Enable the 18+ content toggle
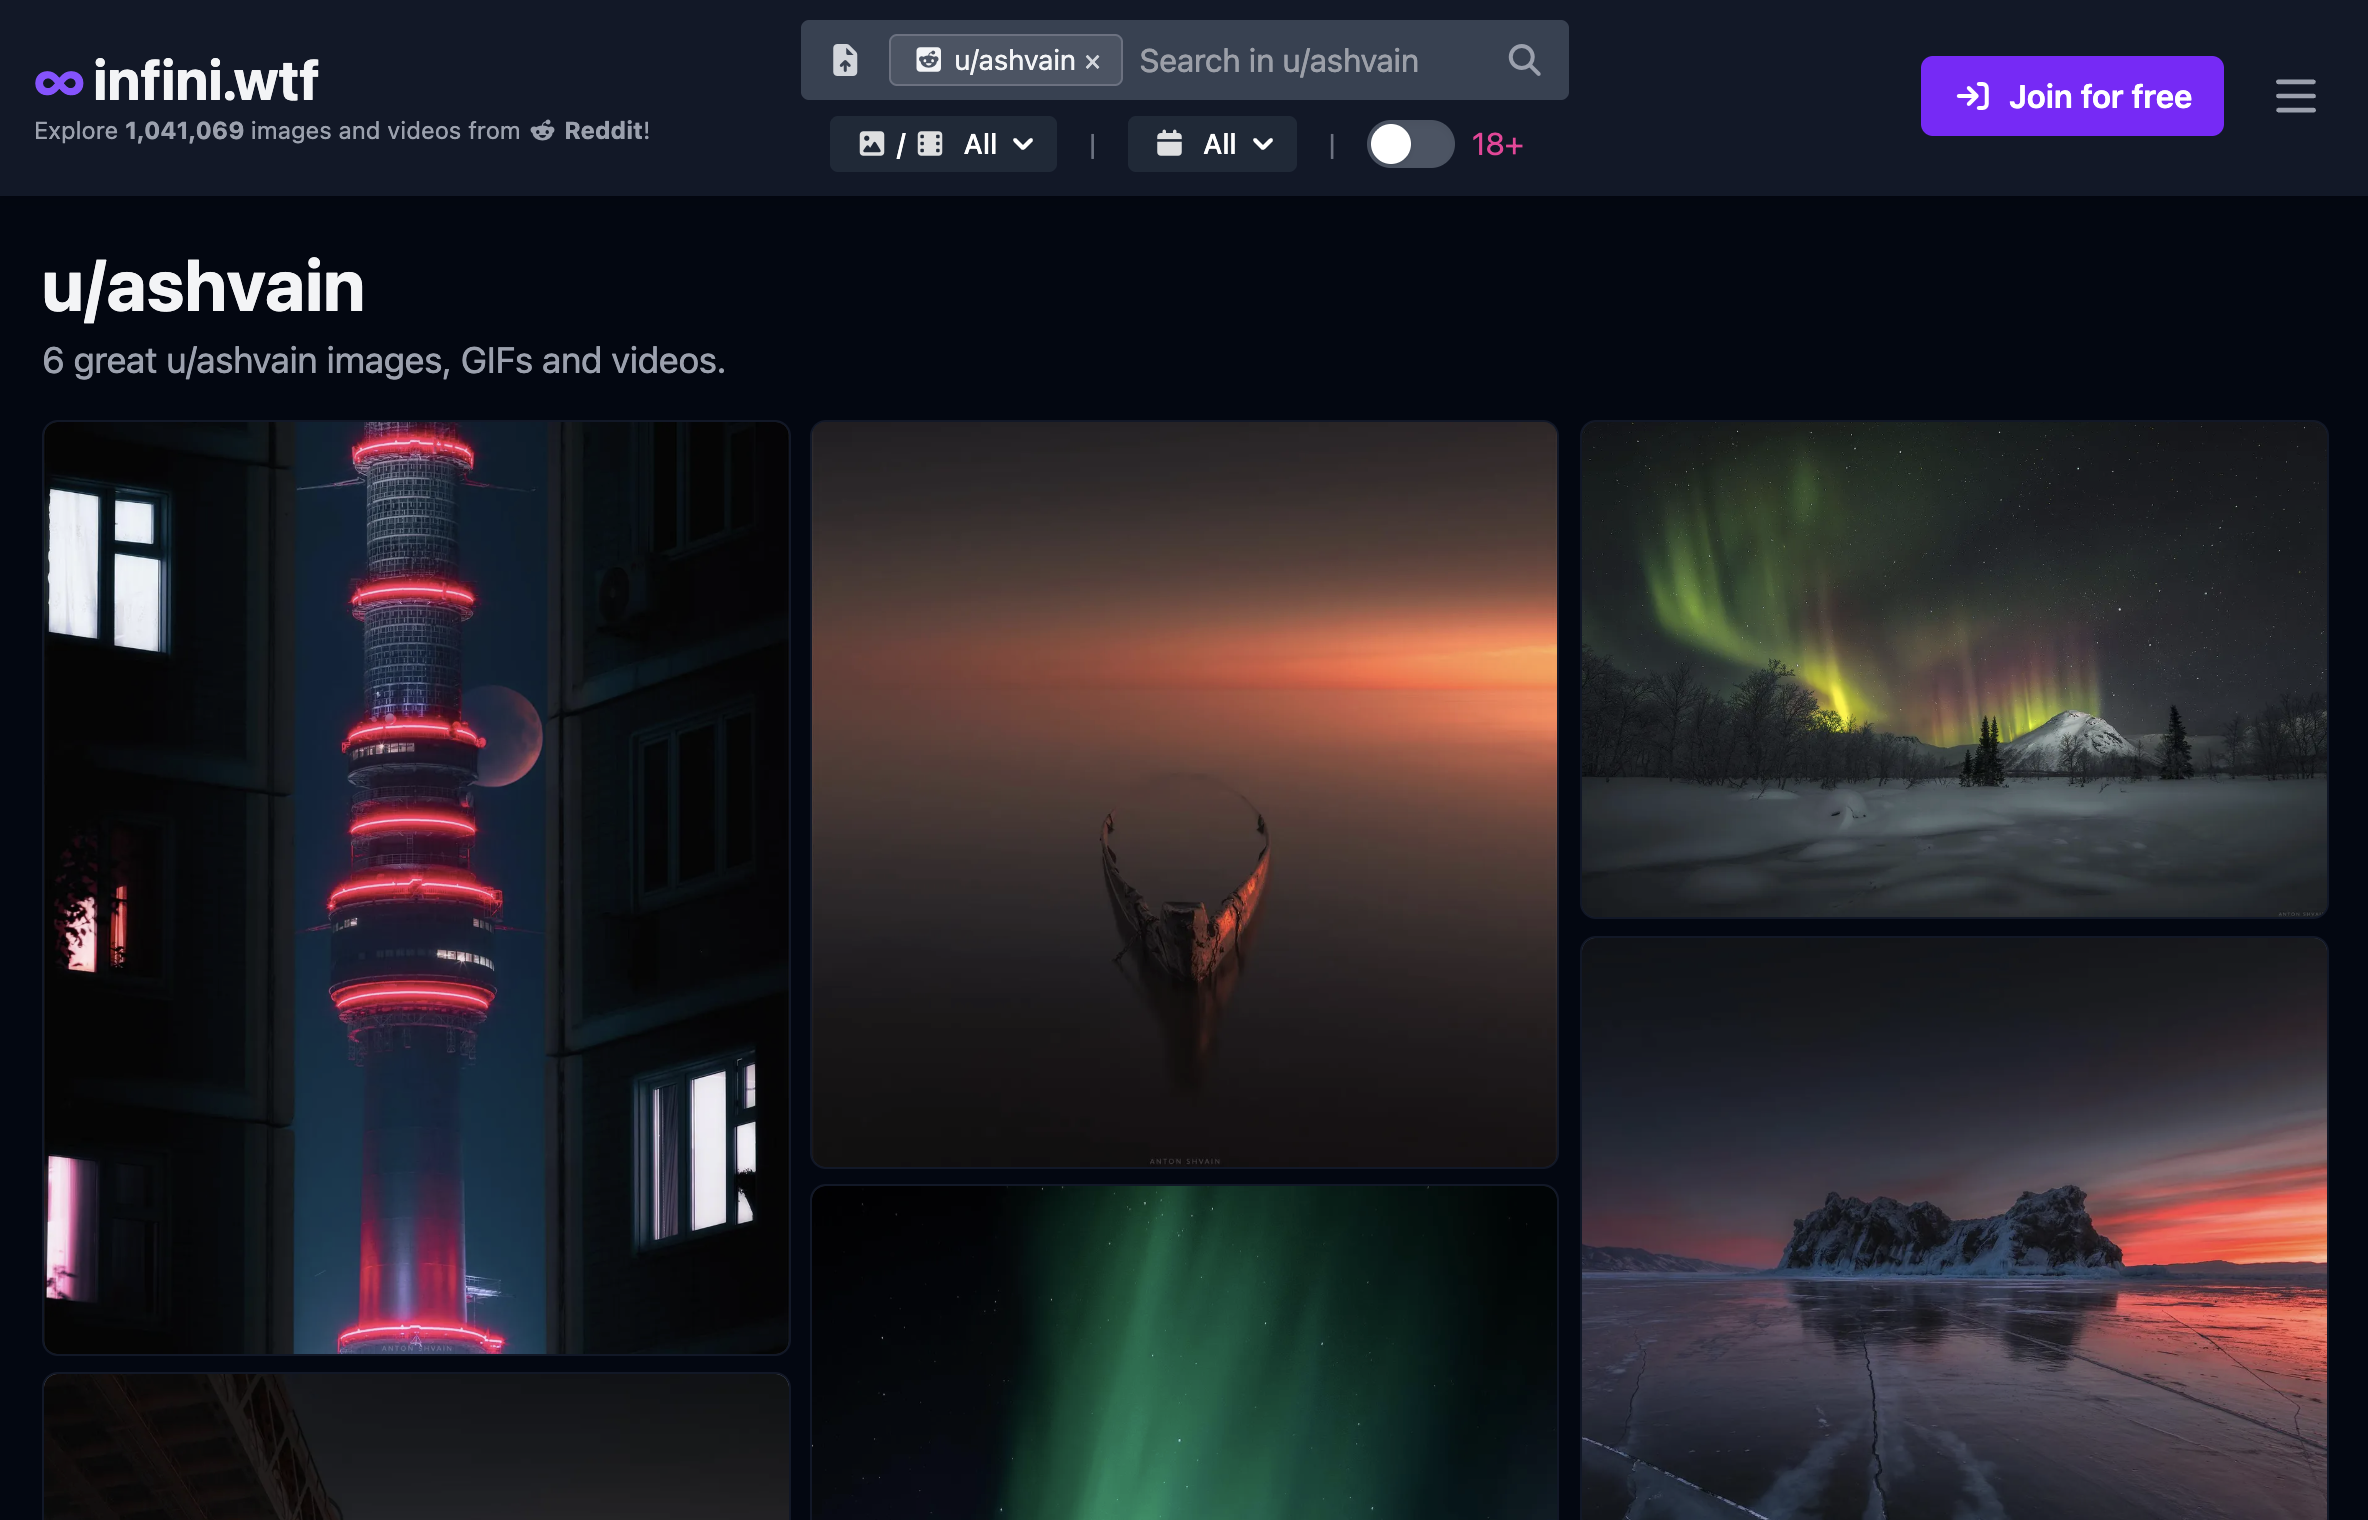 coord(1410,144)
